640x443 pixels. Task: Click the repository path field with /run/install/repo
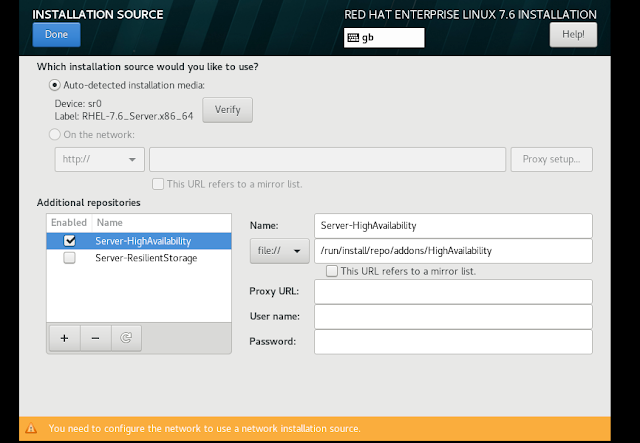coord(453,251)
